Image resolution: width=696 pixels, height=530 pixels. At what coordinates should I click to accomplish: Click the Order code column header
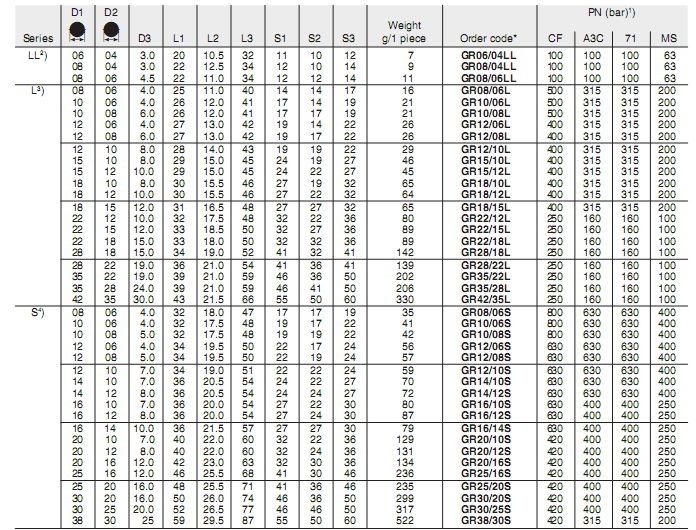487,38
